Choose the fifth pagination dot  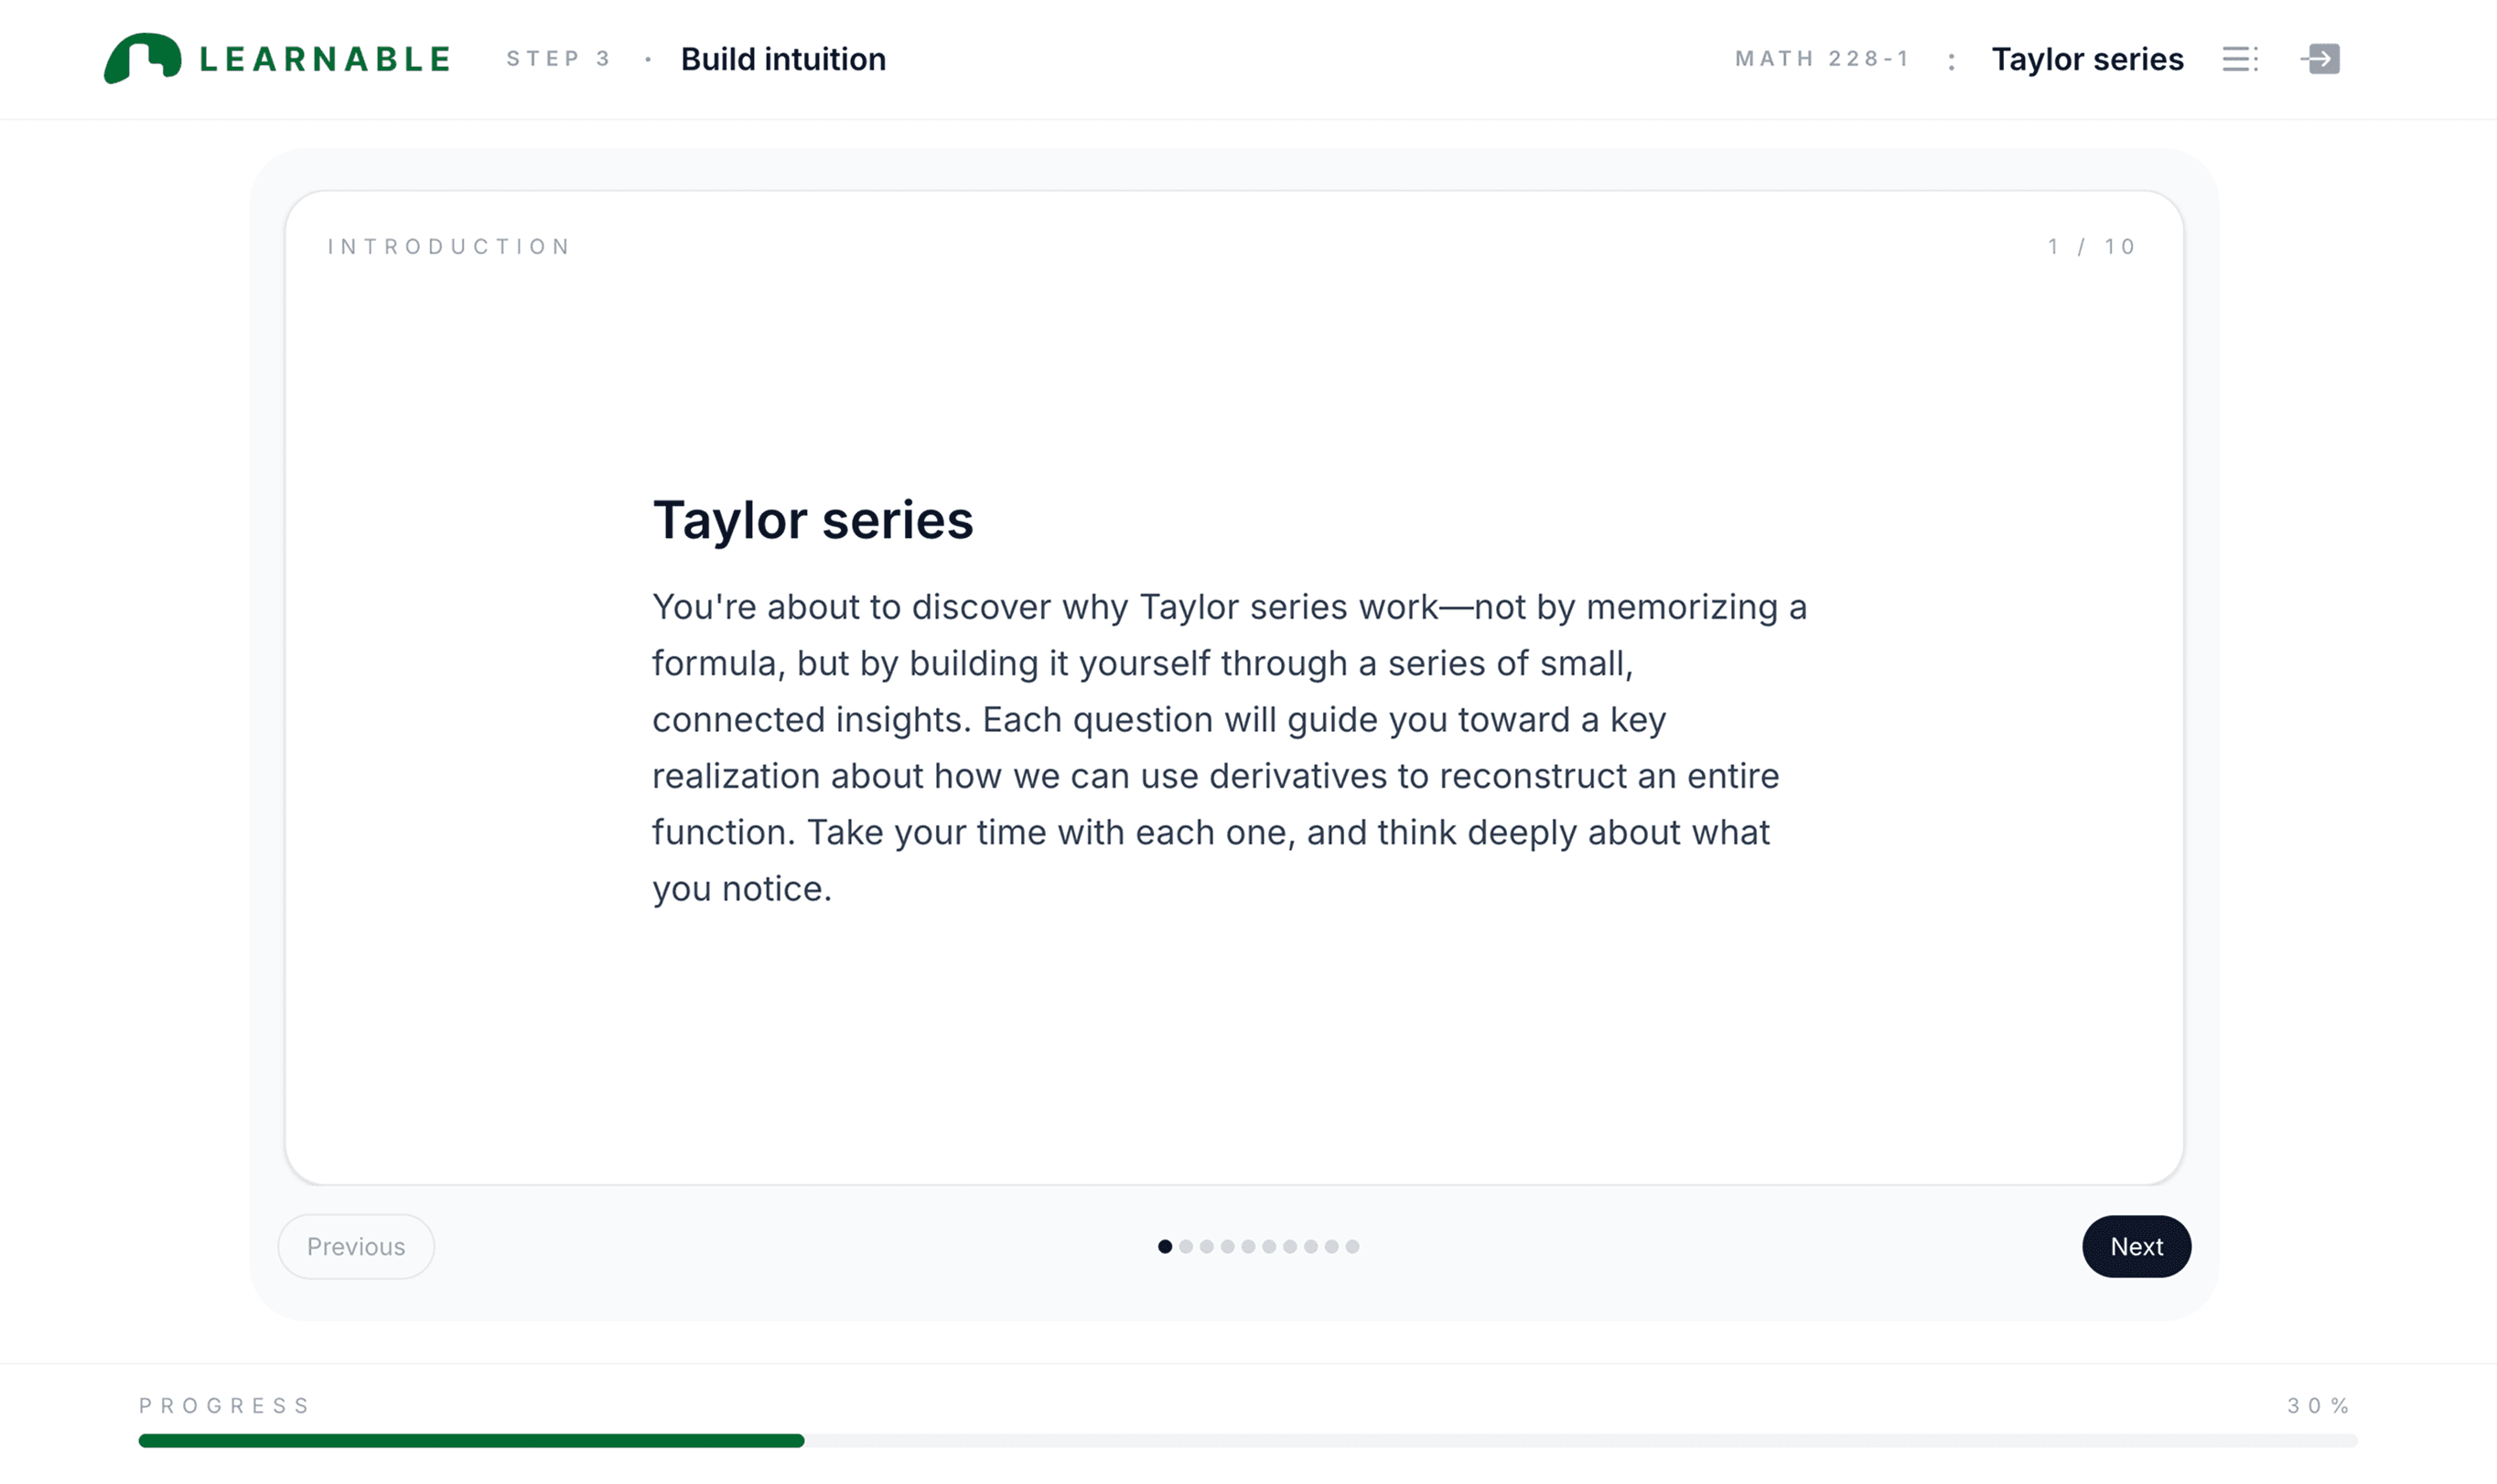tap(1248, 1246)
